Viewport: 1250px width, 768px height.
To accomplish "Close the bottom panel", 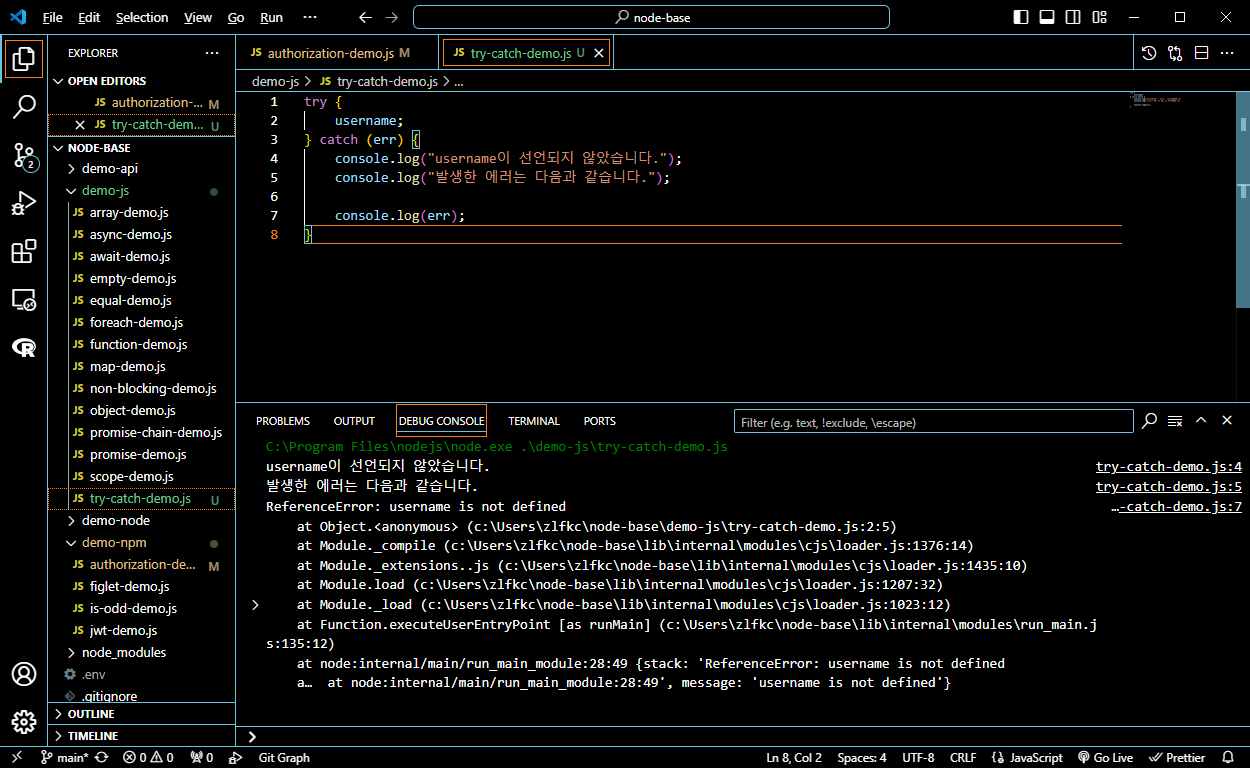I will coord(1227,421).
